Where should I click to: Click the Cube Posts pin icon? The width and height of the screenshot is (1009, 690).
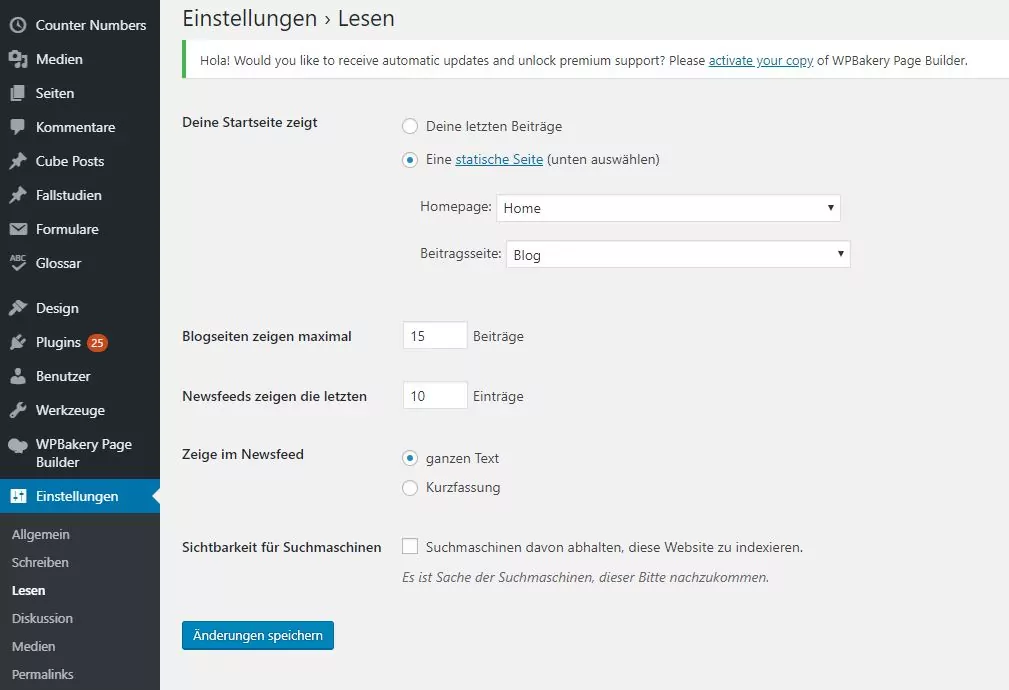click(x=18, y=161)
